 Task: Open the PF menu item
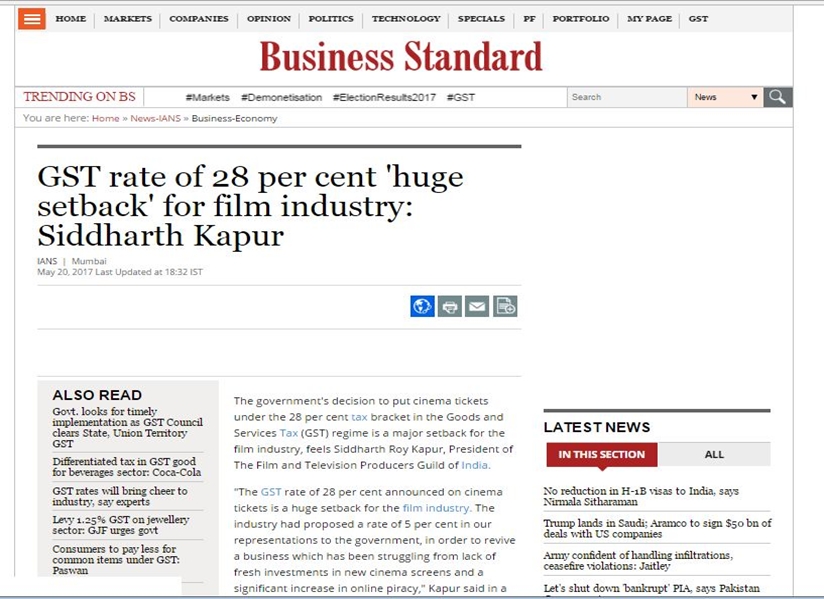[529, 19]
